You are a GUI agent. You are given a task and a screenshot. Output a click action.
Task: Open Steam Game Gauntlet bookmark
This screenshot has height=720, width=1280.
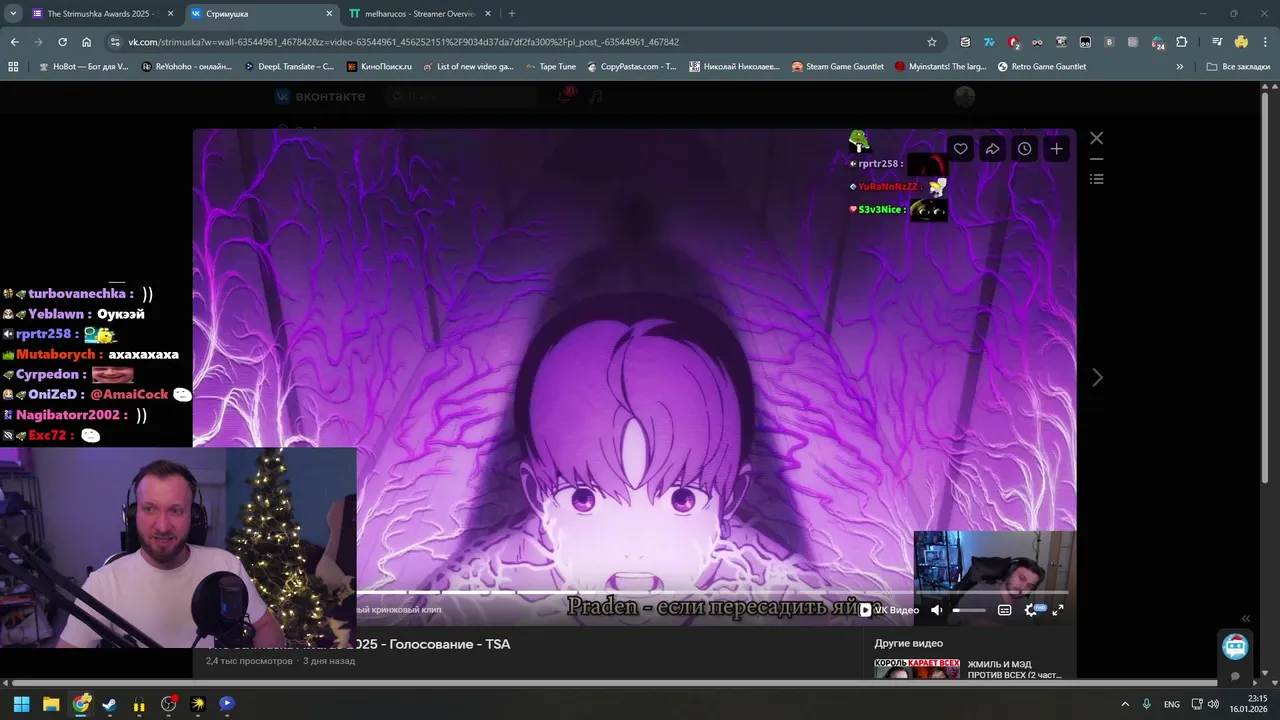click(x=837, y=67)
